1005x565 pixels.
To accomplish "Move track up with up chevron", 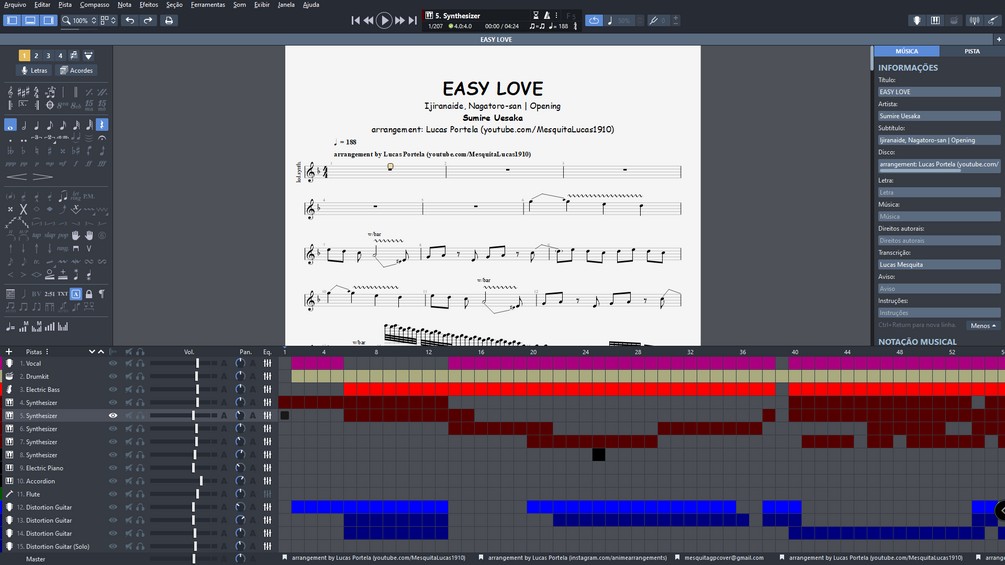I will (x=101, y=352).
